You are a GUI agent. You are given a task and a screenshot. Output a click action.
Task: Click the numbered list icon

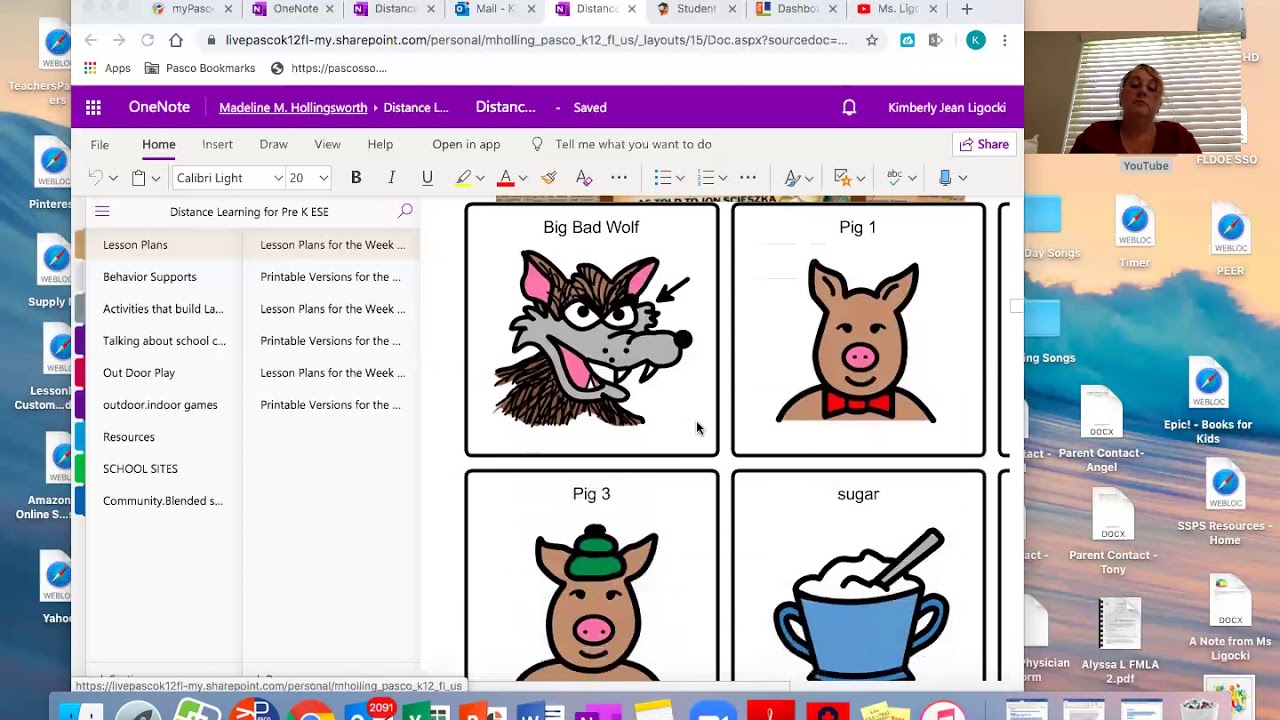click(x=706, y=178)
